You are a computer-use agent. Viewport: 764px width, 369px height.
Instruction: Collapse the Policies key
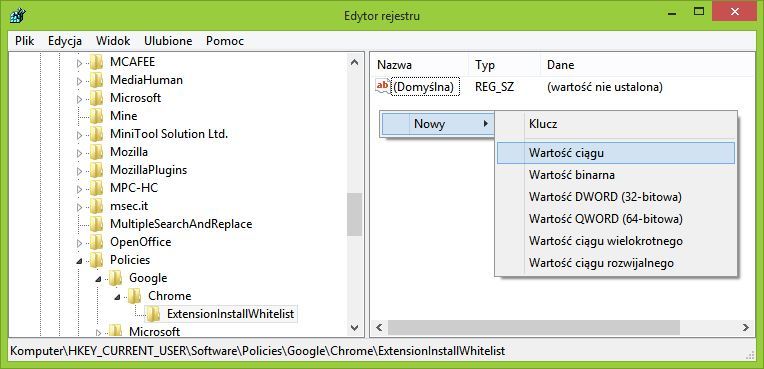[x=79, y=261]
